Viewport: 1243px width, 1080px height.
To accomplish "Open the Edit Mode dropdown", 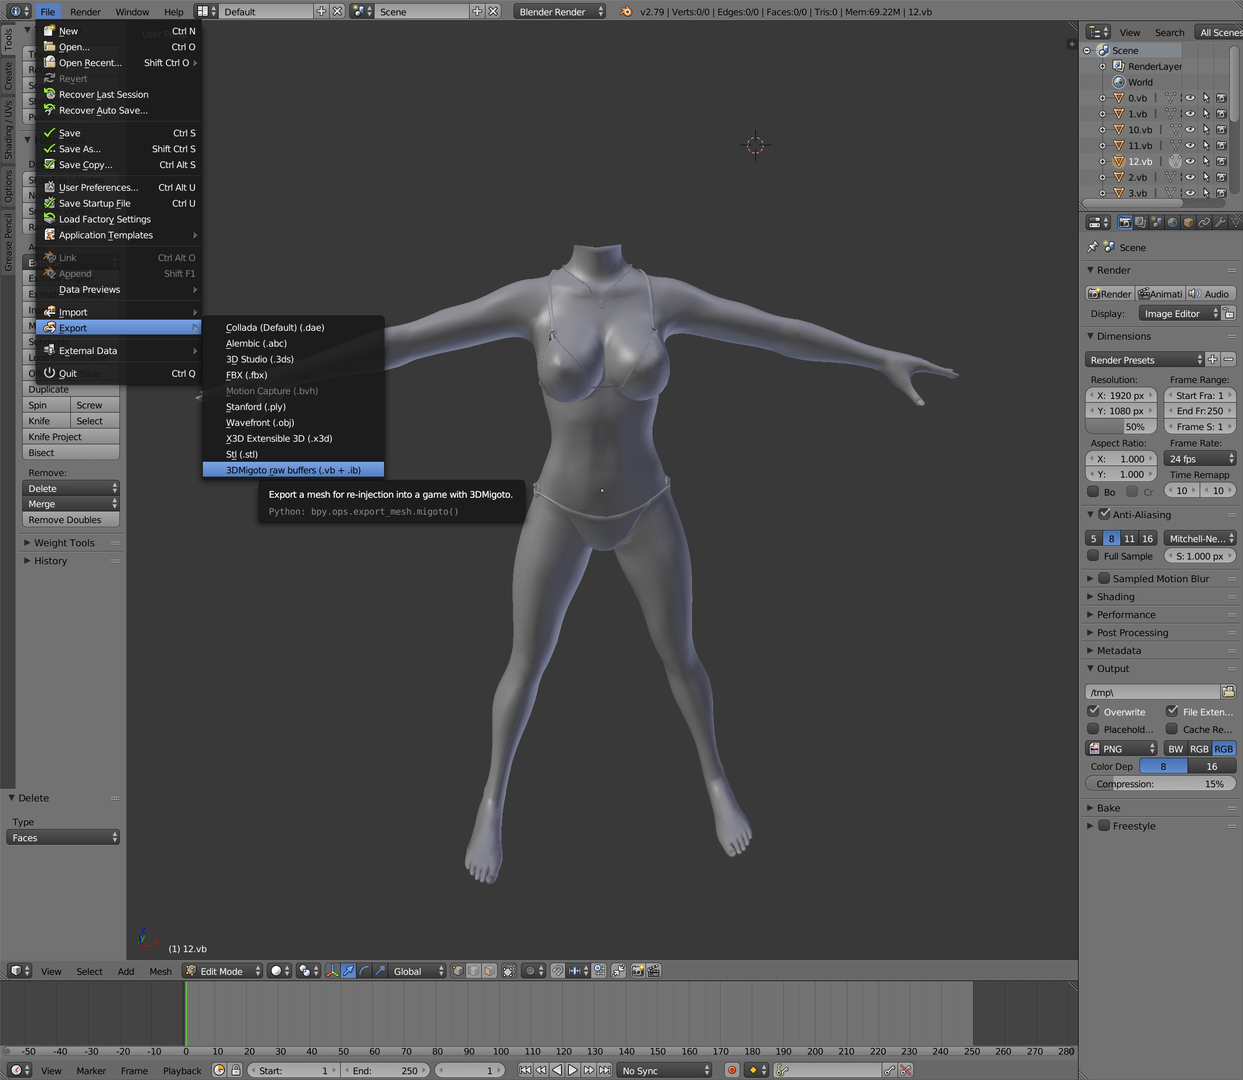I will [222, 971].
